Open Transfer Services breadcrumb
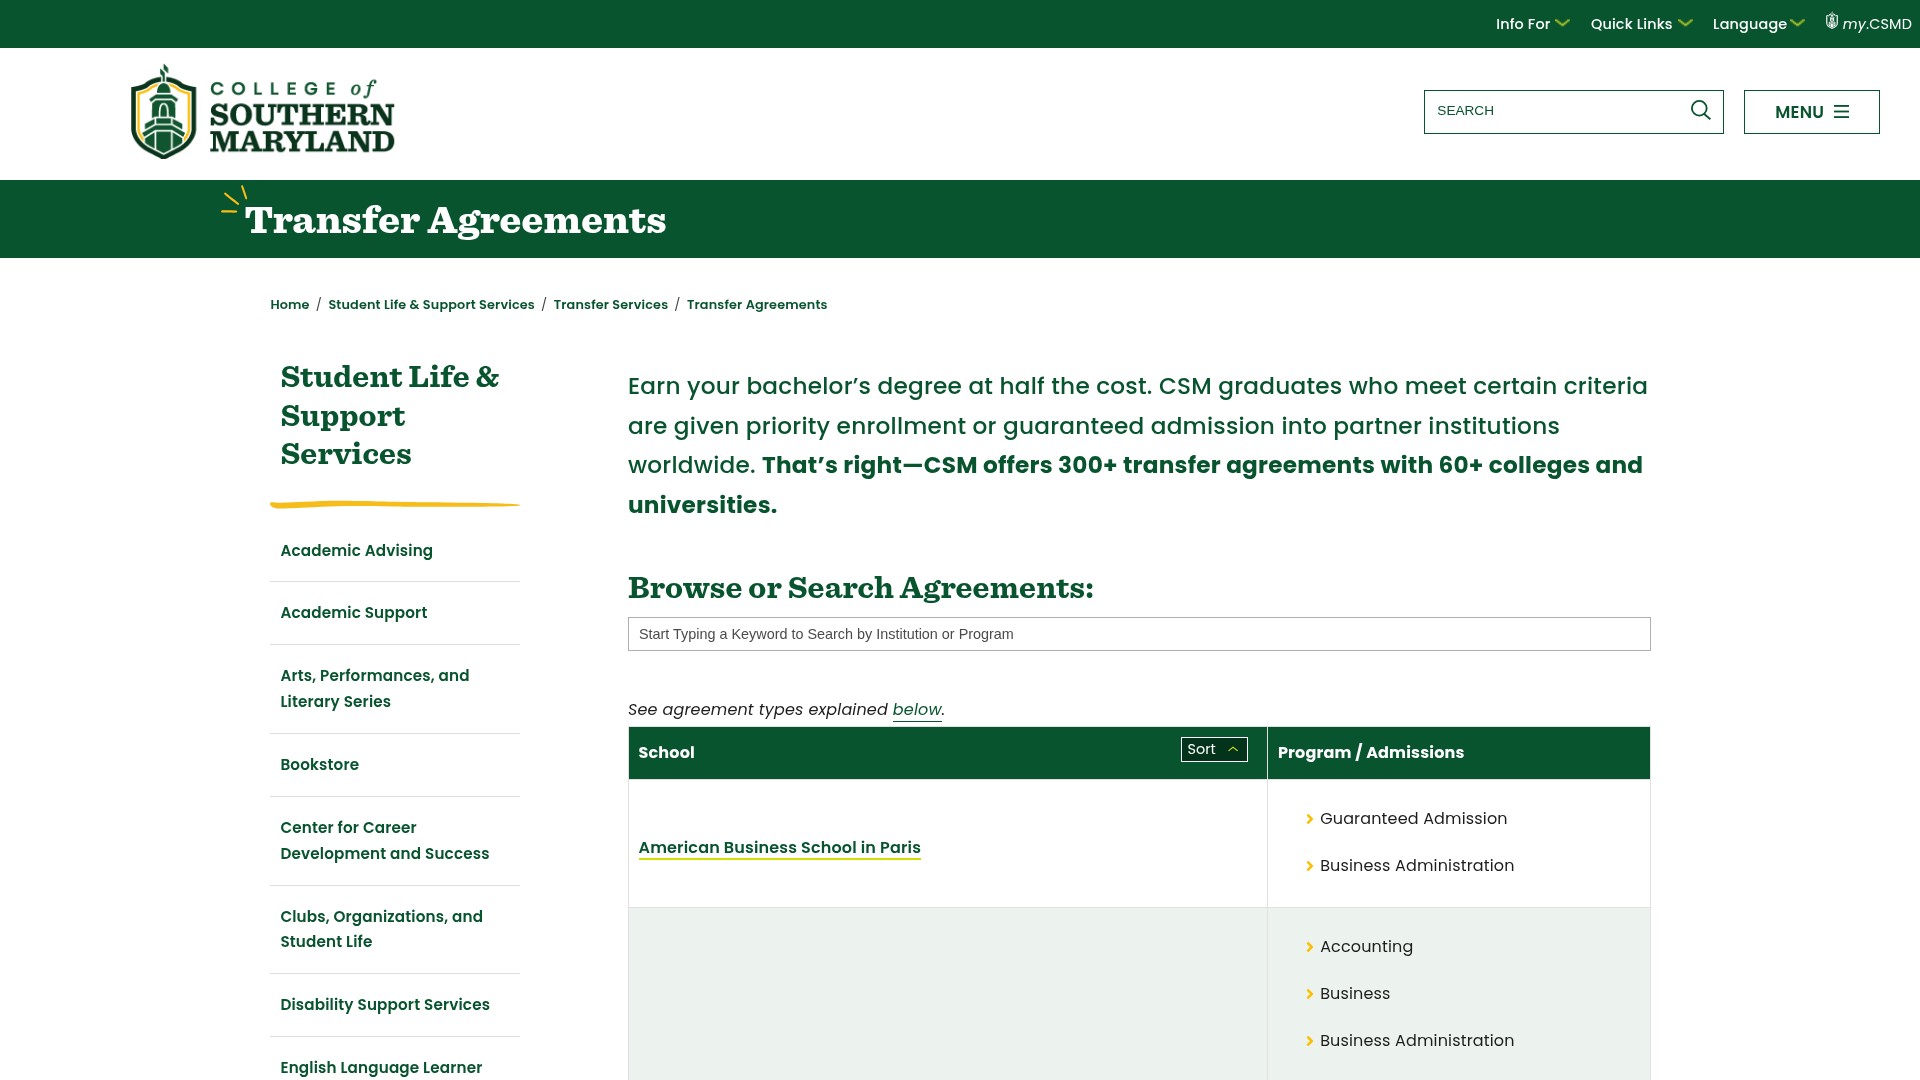The width and height of the screenshot is (1920, 1080). click(611, 305)
